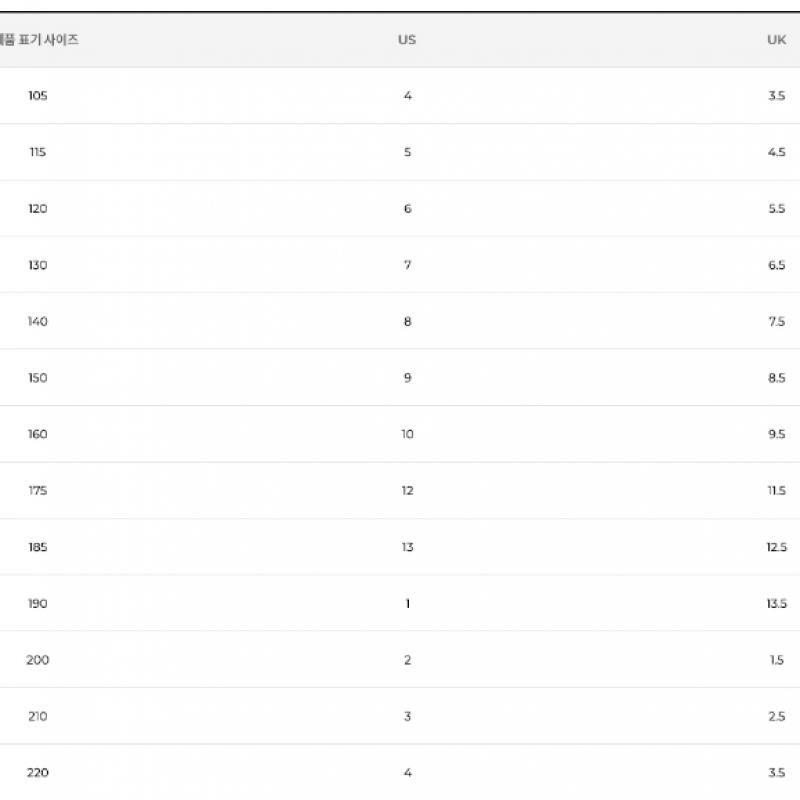Click the 제품 표기 사이즈 column header
Image resolution: width=800 pixels, height=800 pixels.
40,40
